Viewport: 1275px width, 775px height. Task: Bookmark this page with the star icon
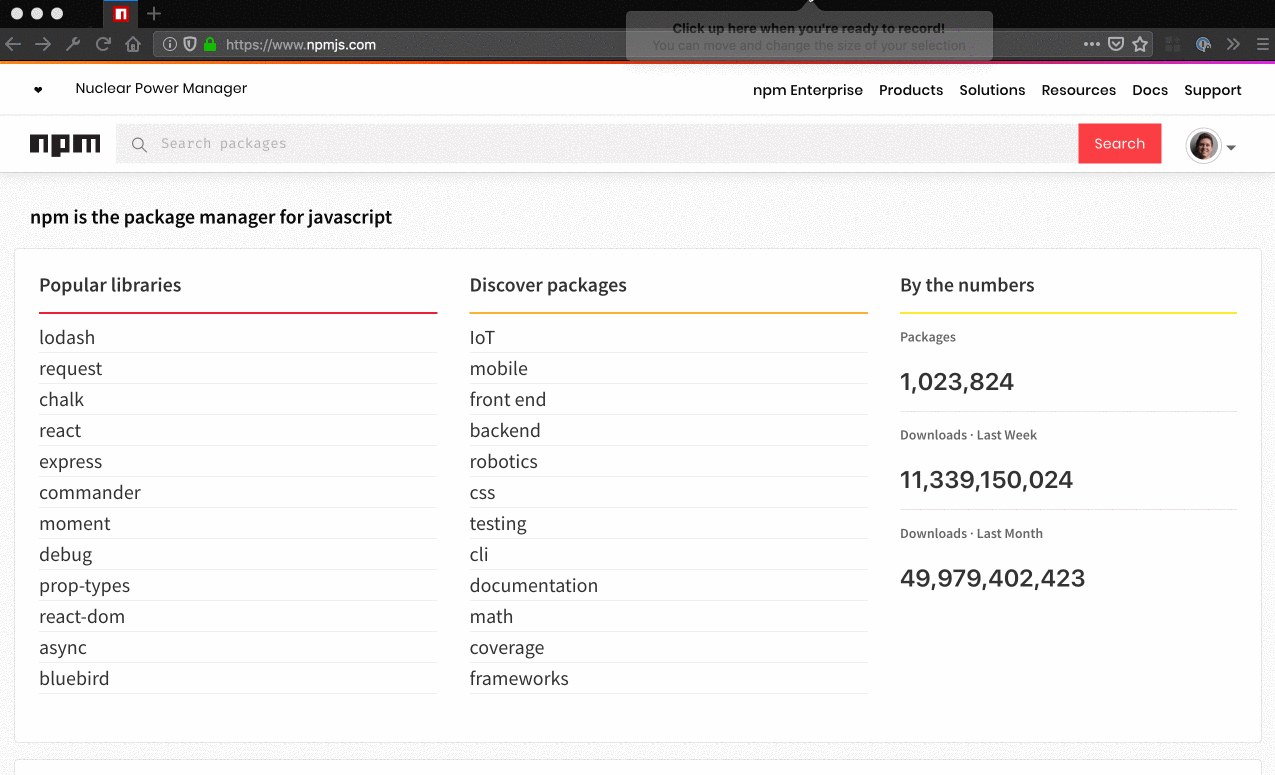1140,44
